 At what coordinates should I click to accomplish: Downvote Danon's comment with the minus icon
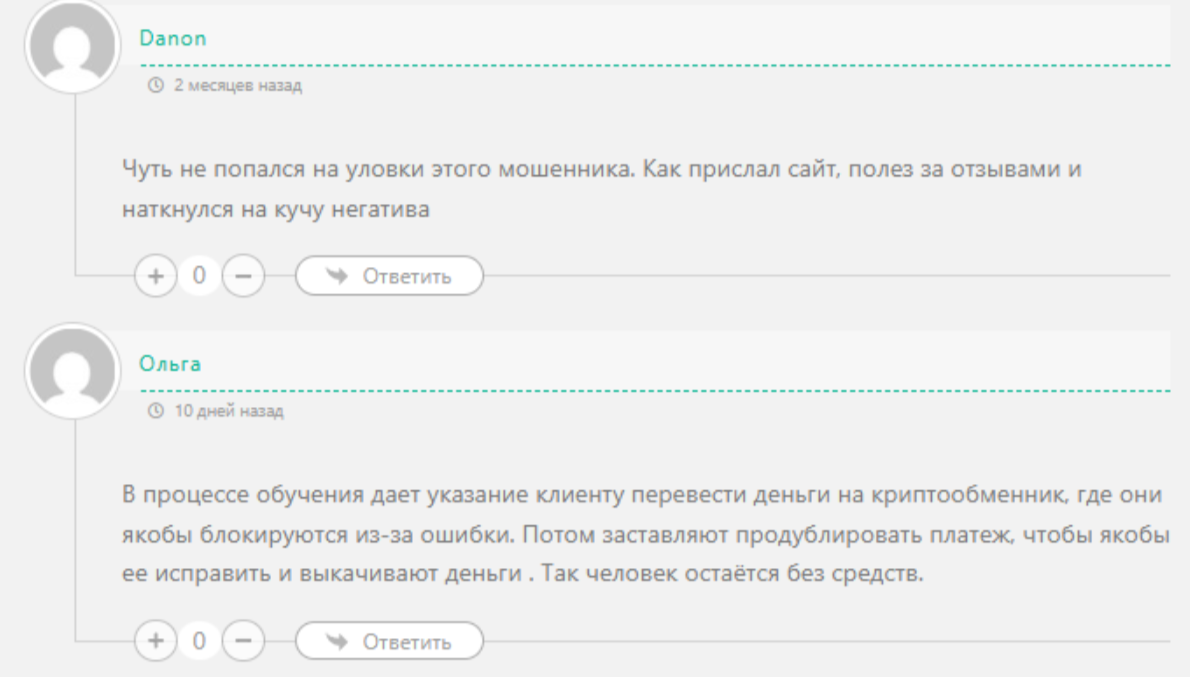tap(243, 276)
